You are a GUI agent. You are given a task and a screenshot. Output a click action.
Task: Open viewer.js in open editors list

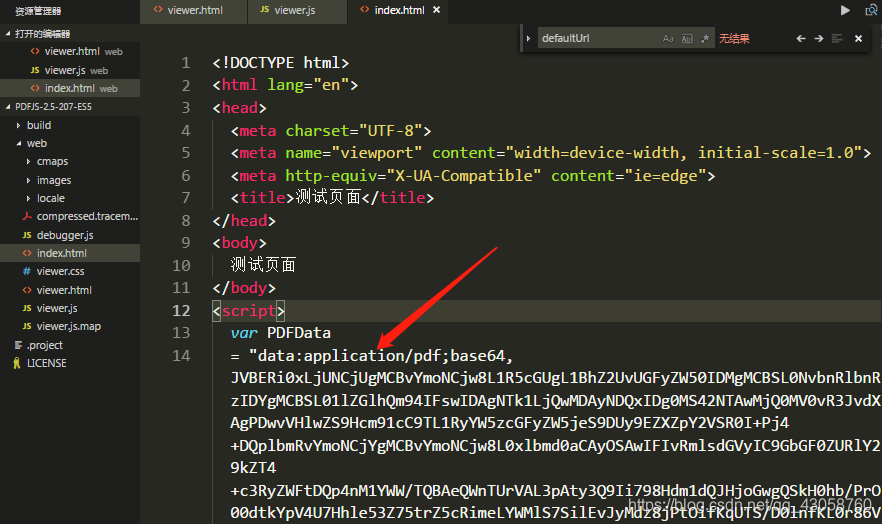pyautogui.click(x=70, y=70)
